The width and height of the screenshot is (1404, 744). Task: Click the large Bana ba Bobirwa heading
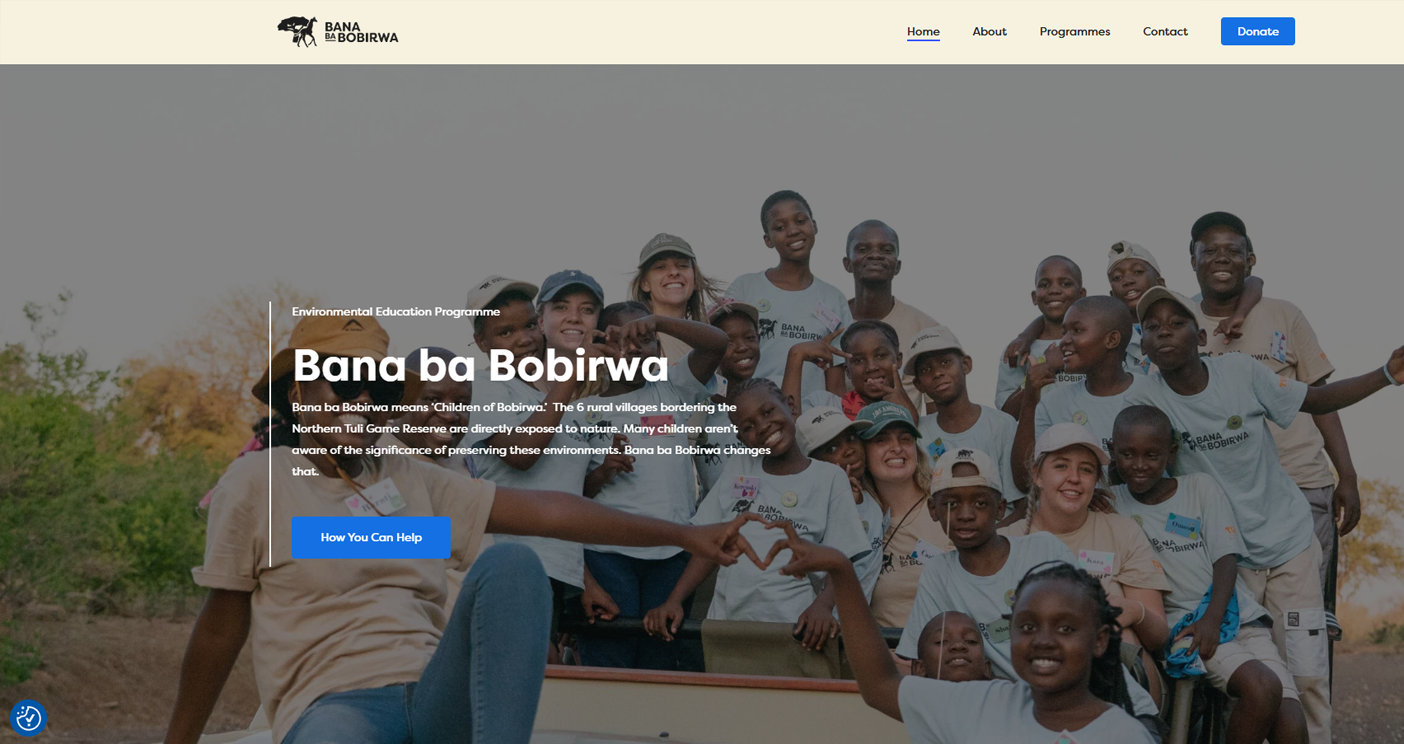click(480, 365)
